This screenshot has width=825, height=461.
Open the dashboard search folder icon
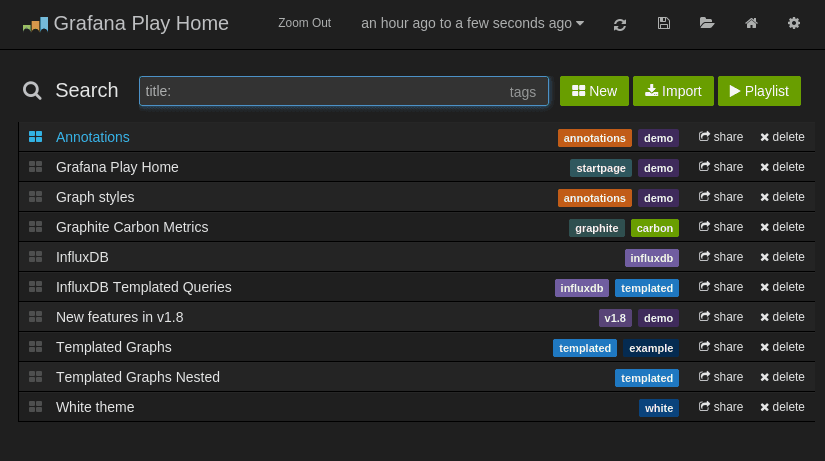click(707, 23)
